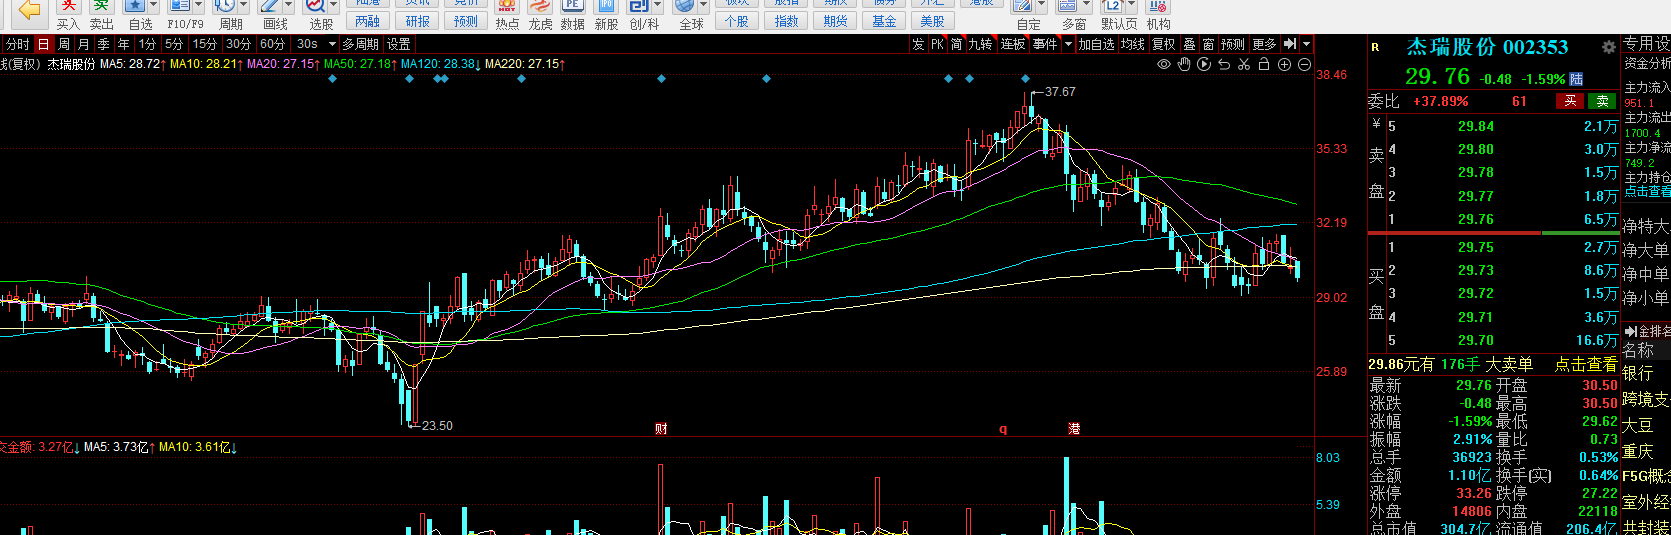
Task: Toggle the padlock lock icon above chart
Action: pyautogui.click(x=1264, y=64)
